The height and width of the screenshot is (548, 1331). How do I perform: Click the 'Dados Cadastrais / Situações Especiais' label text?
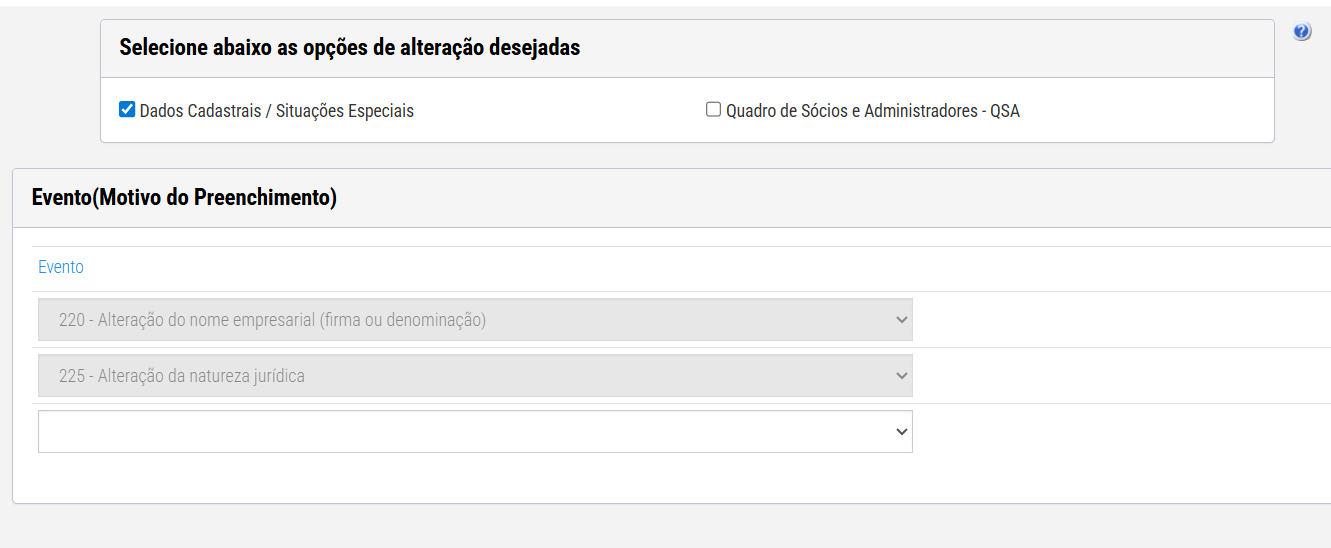(x=277, y=111)
